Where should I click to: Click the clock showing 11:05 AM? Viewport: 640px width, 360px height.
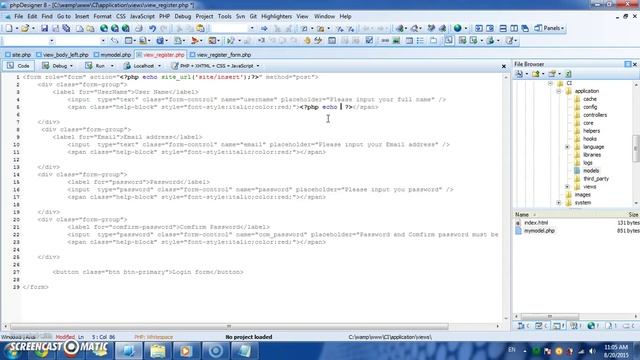[x=616, y=347]
